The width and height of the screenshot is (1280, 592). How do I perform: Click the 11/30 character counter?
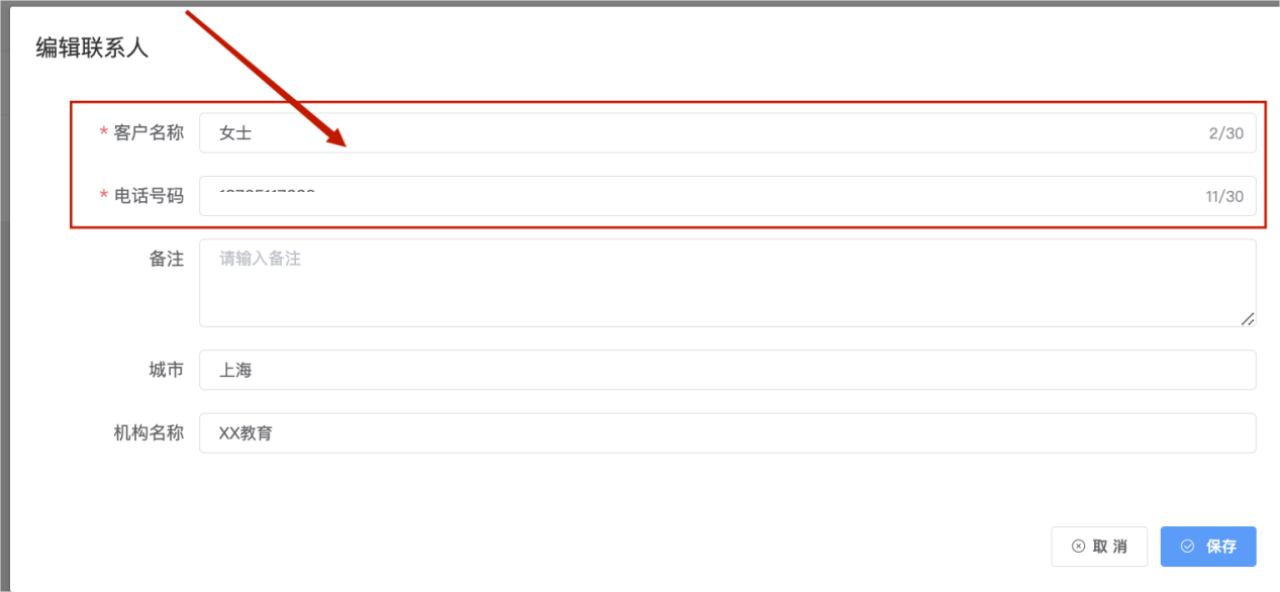1224,197
